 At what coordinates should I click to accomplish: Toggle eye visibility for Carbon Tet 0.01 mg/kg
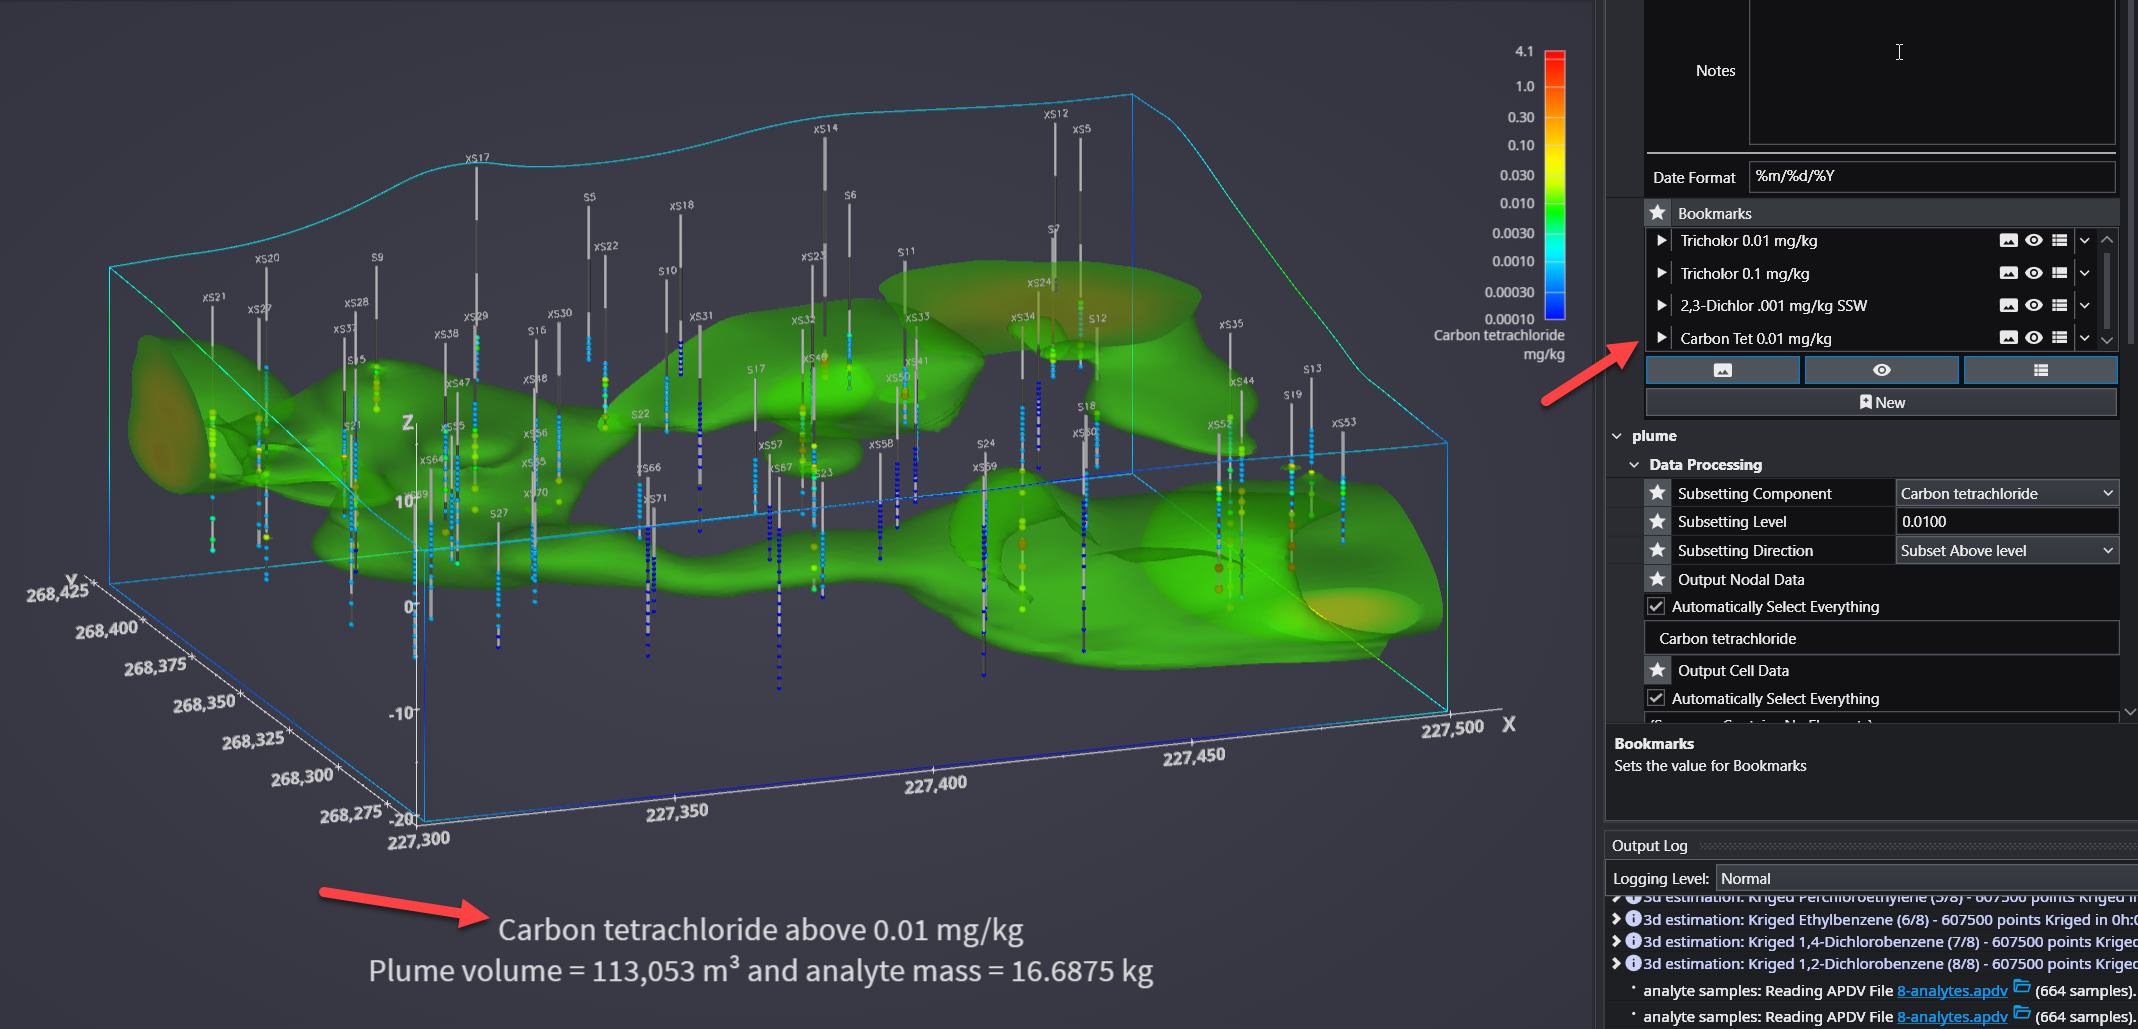(x=2034, y=338)
